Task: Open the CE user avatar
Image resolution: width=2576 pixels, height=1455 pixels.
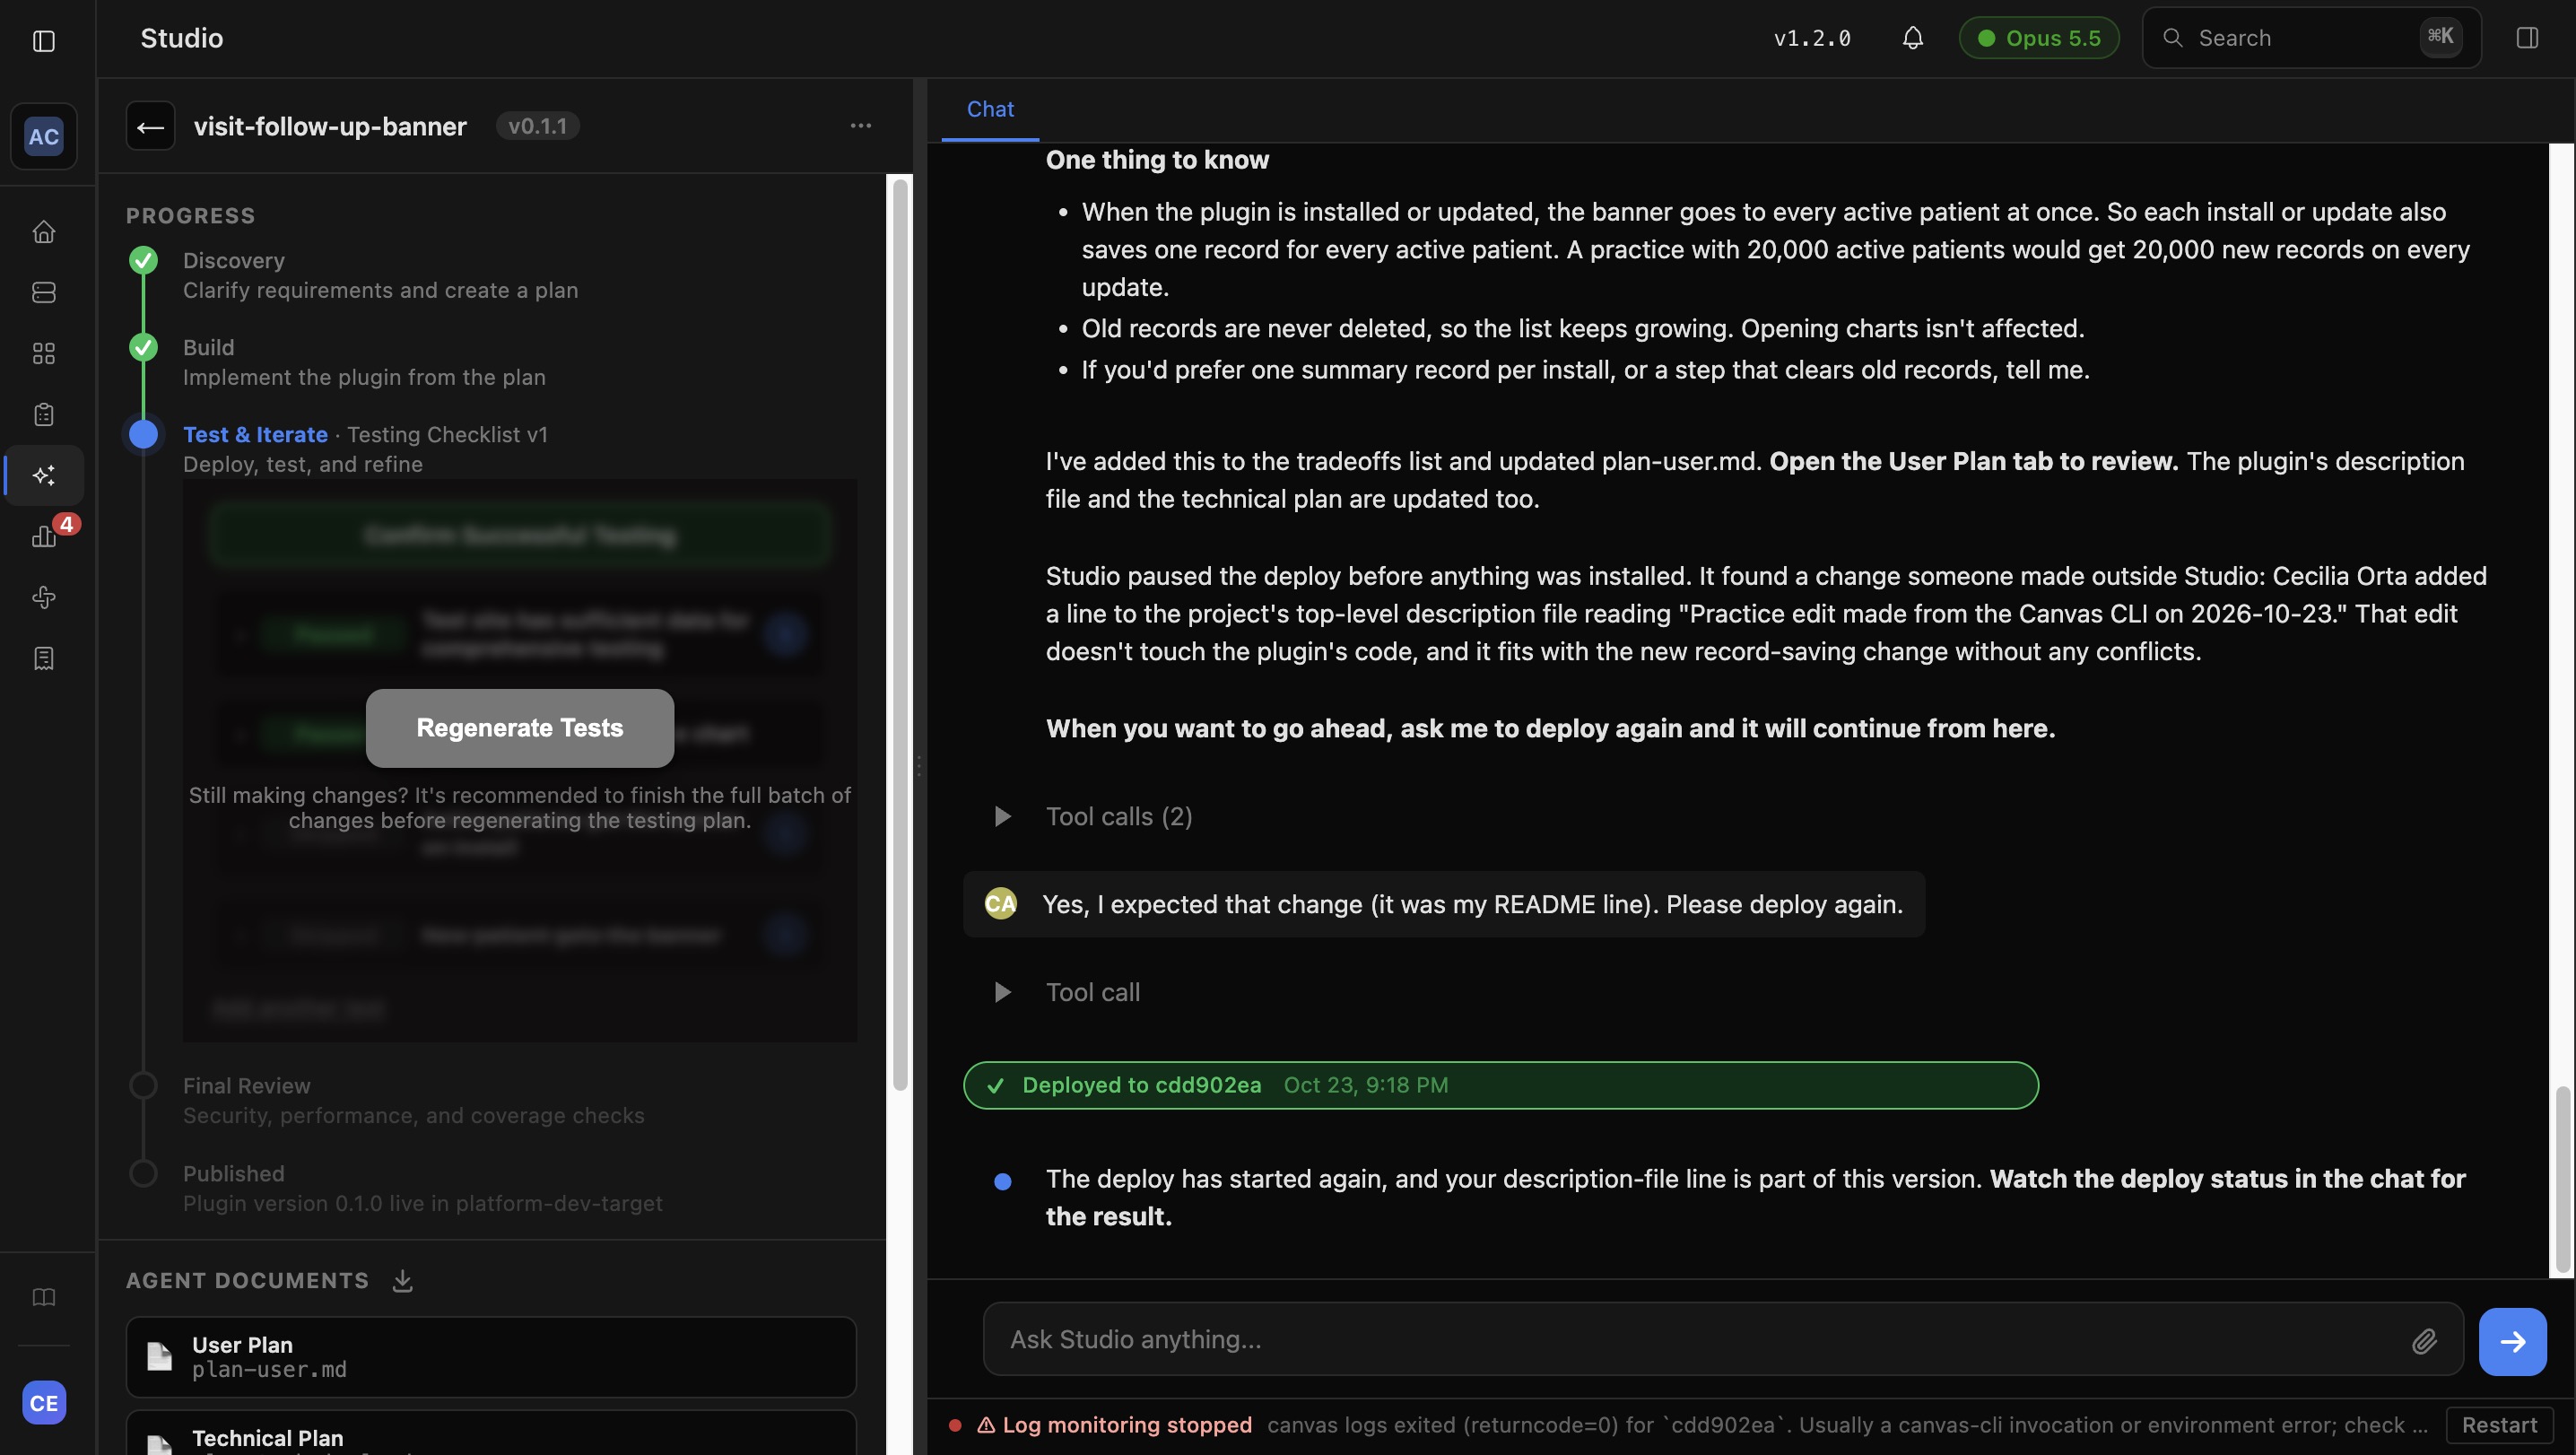Action: 43,1403
